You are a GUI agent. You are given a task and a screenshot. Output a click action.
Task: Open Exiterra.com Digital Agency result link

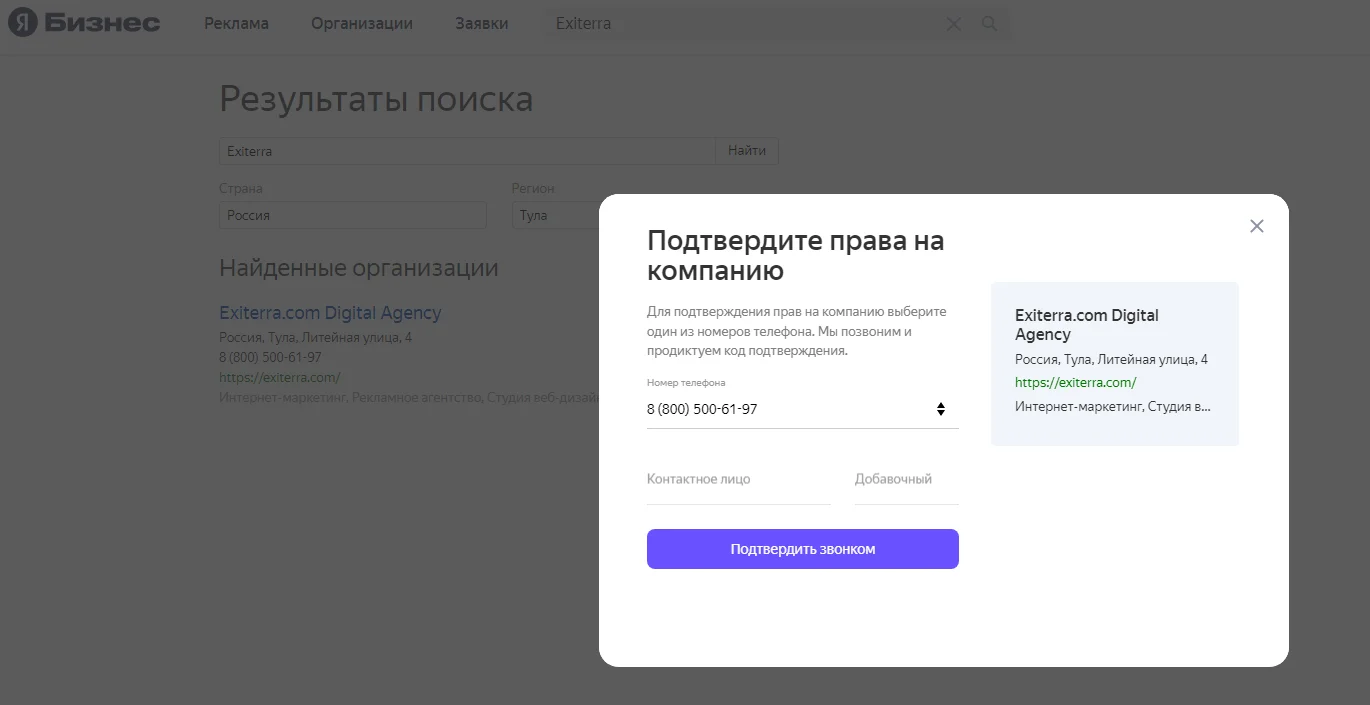pos(330,313)
